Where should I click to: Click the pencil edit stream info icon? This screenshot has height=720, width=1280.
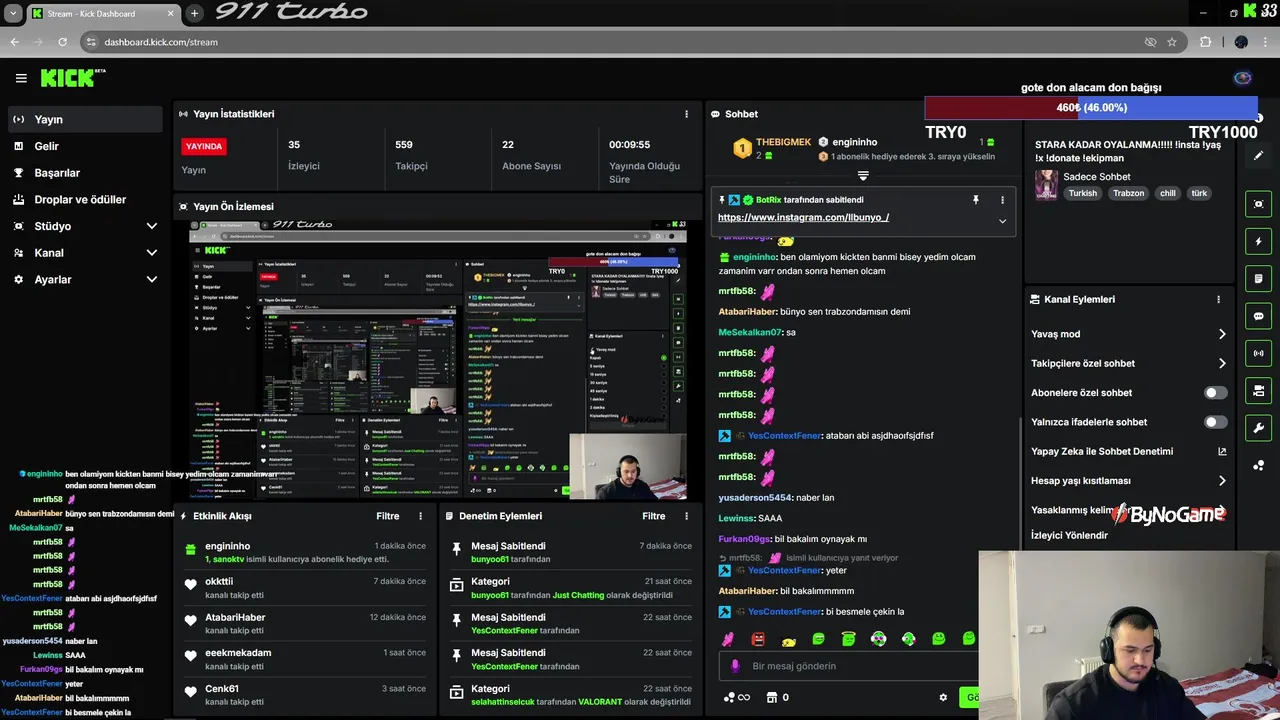tap(1258, 156)
